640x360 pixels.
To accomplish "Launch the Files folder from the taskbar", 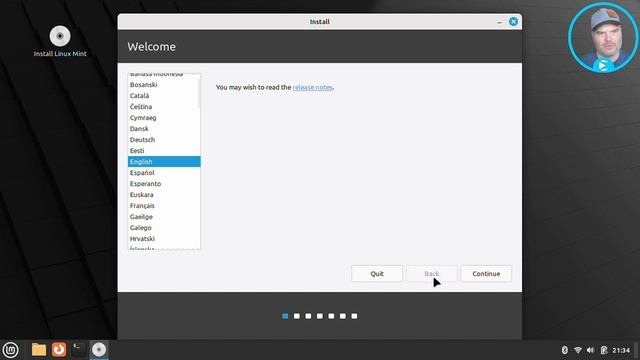I will [39, 350].
